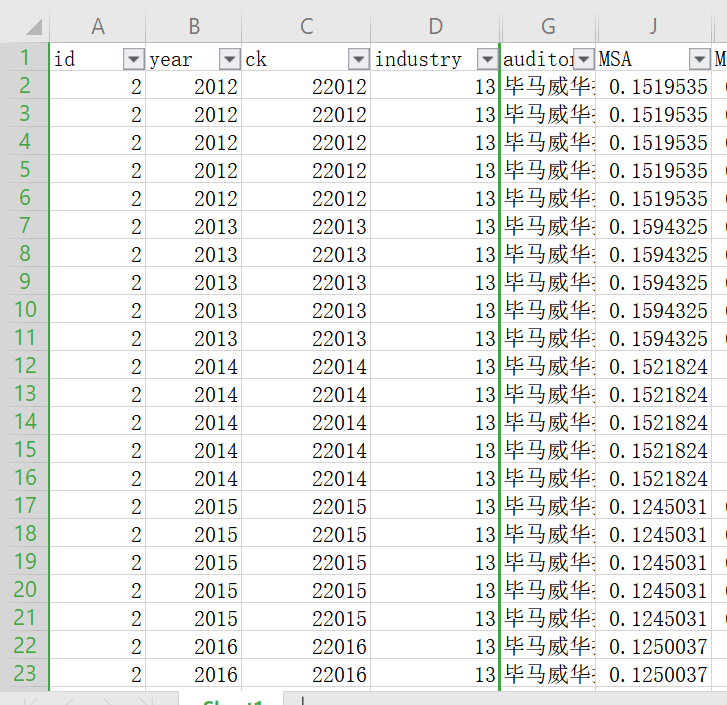Click the 'ck' header cell
The width and height of the screenshot is (727, 705).
point(306,59)
